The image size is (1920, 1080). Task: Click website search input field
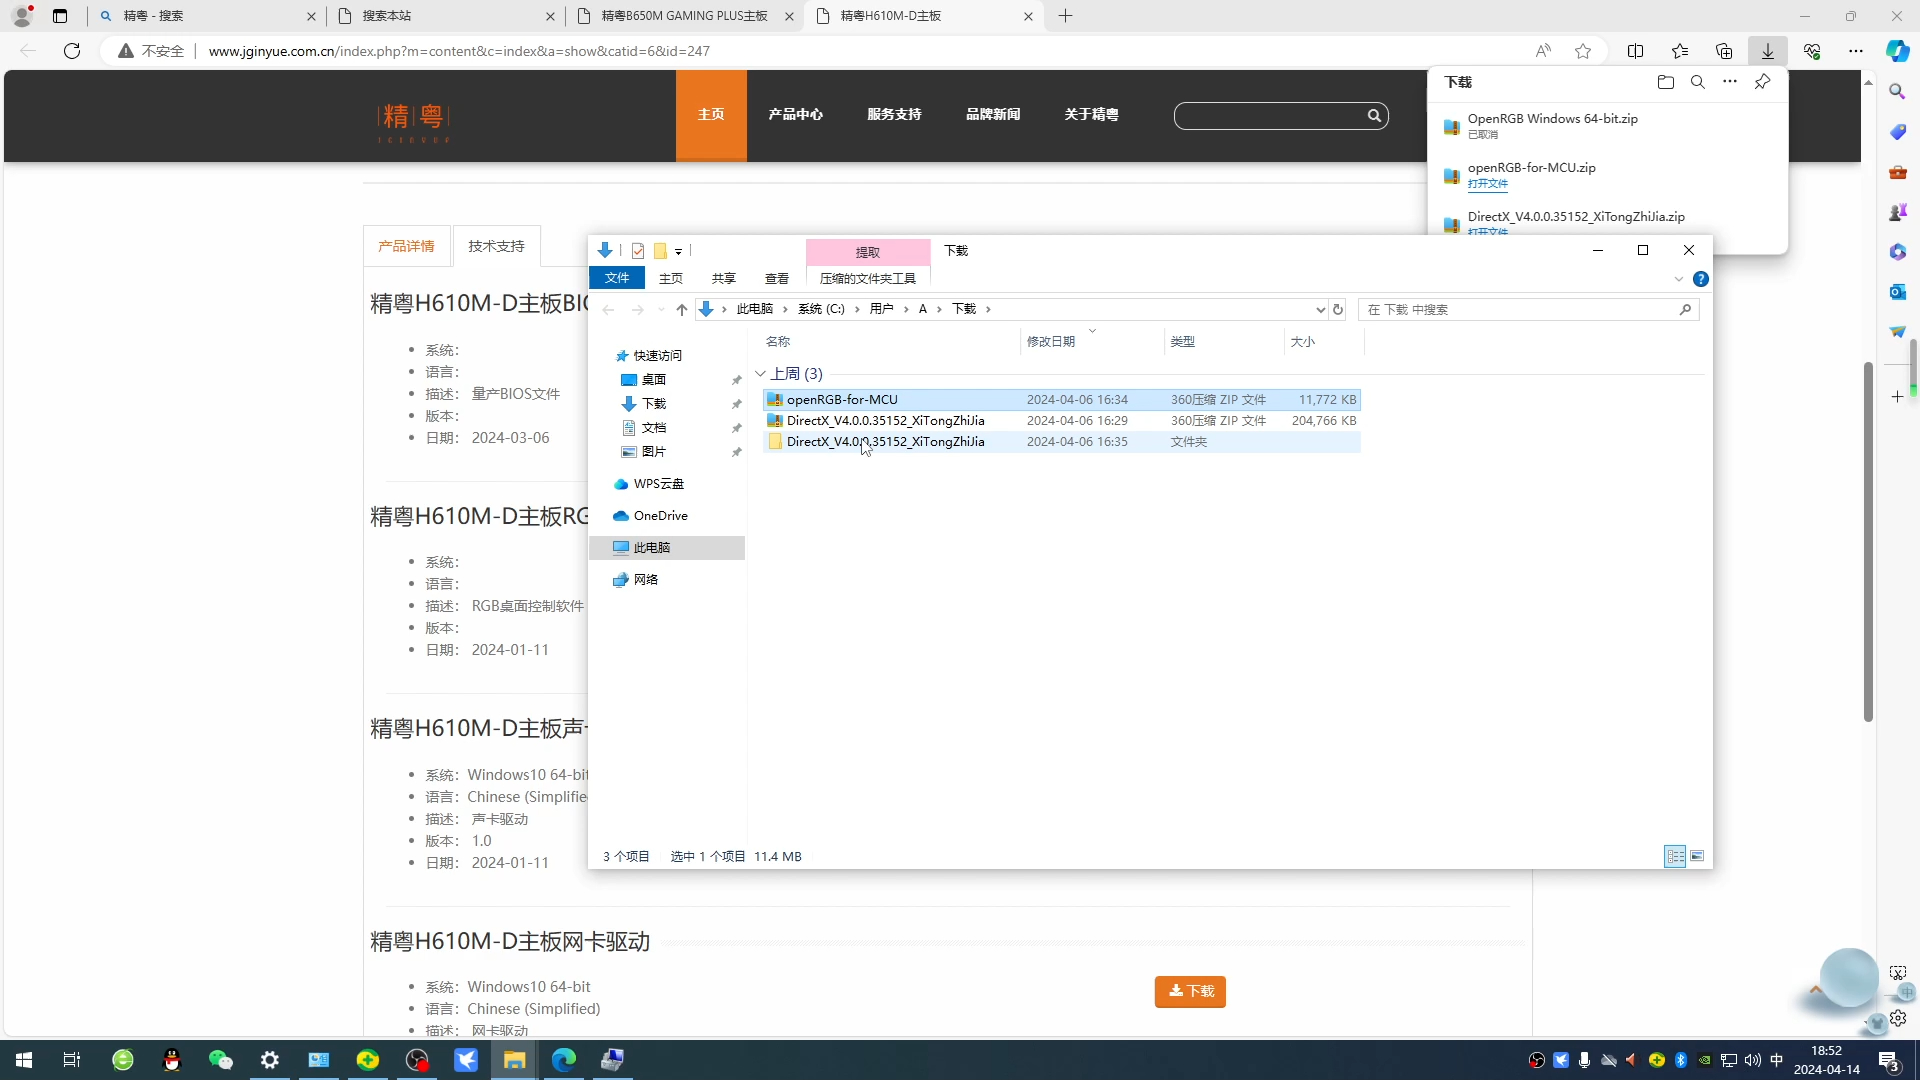click(x=1270, y=116)
